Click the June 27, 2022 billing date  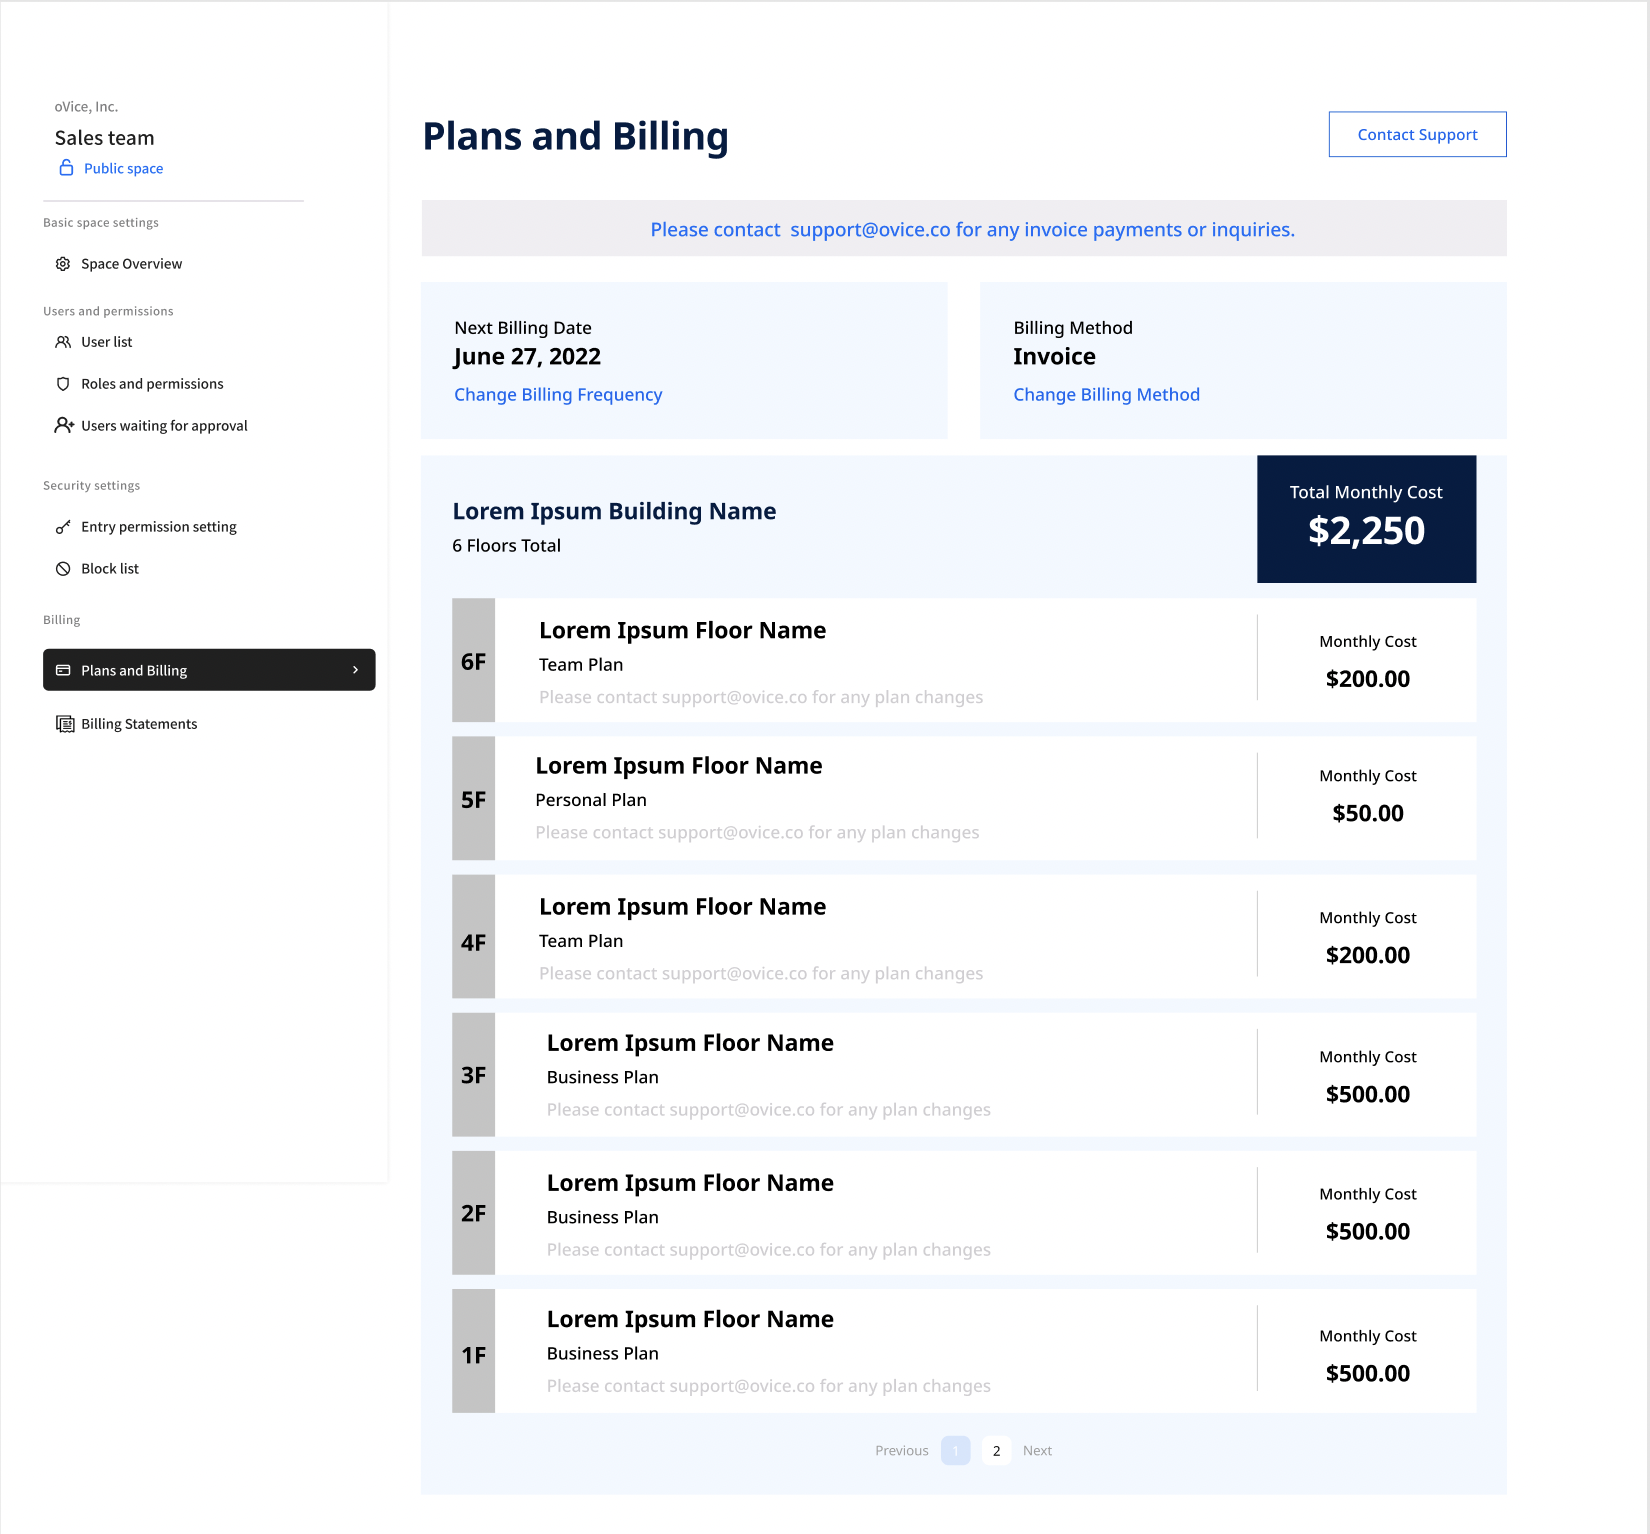pyautogui.click(x=527, y=357)
